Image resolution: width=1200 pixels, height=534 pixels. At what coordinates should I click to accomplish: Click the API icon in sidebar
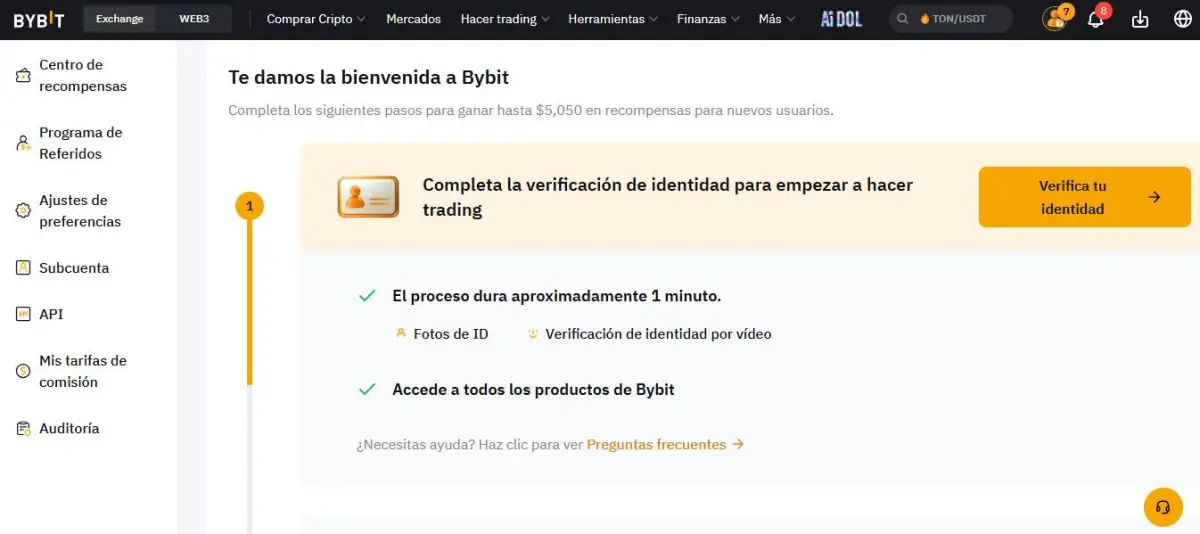[x=23, y=314]
